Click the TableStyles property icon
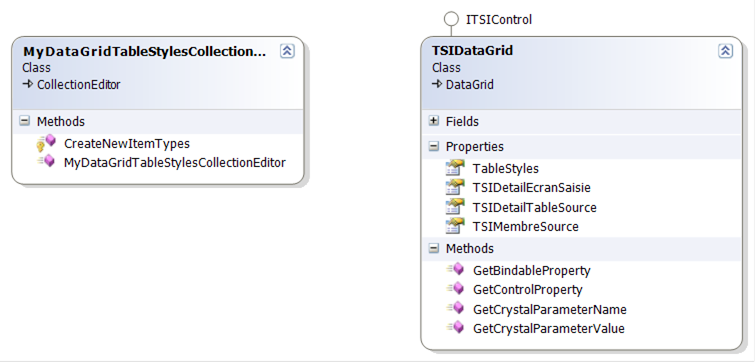This screenshot has height=363, width=756. [455, 168]
